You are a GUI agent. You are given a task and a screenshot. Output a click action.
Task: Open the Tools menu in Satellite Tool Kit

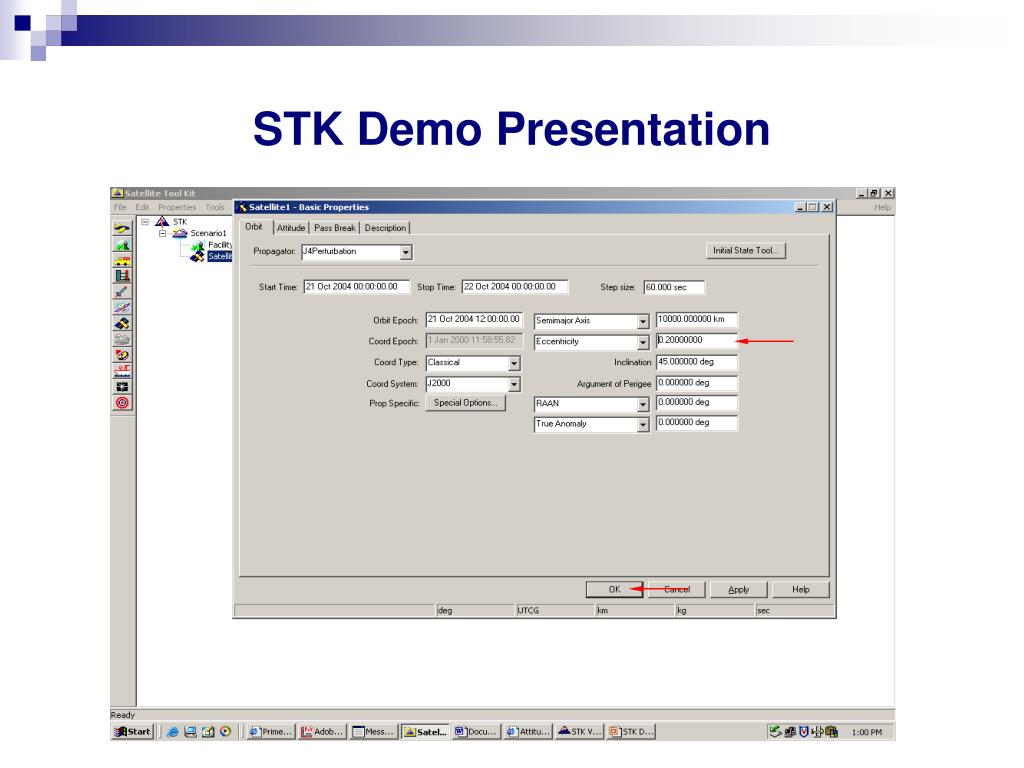click(x=215, y=207)
